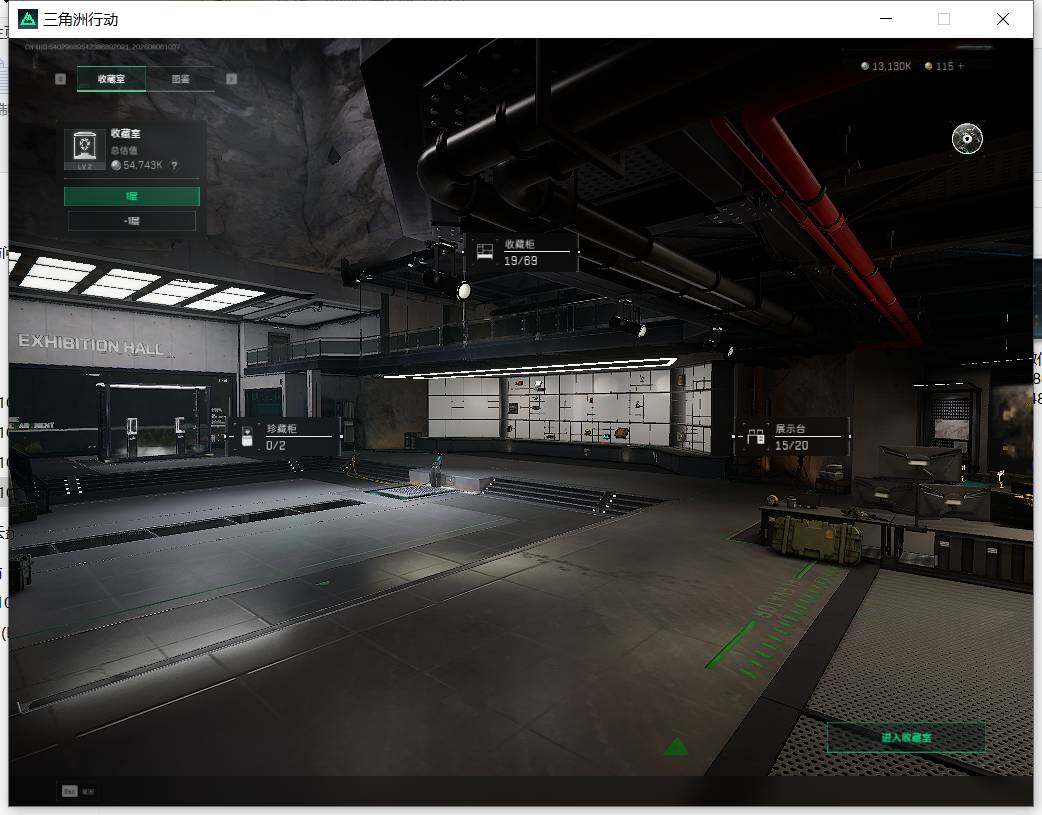Click the 收藏柜 cabinet icon

click(x=484, y=251)
